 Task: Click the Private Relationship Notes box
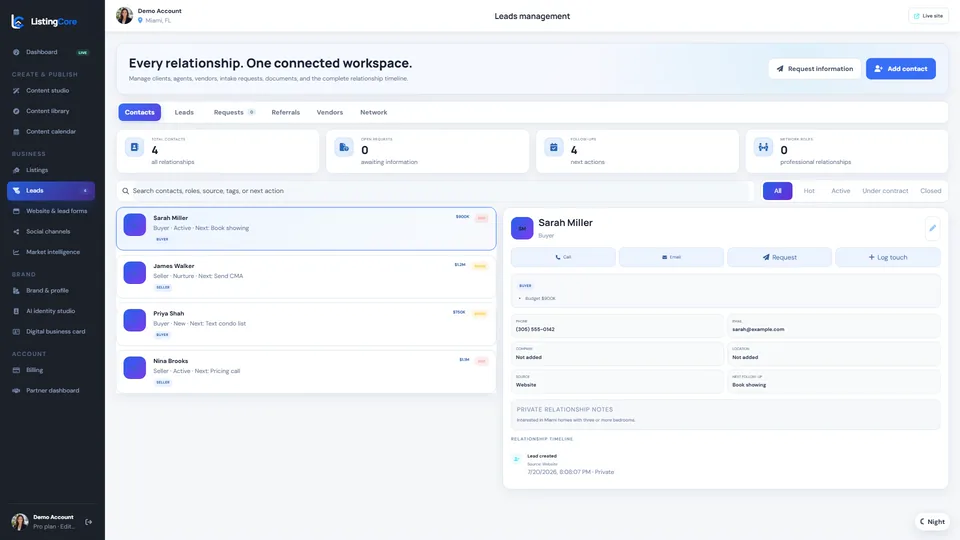pyautogui.click(x=726, y=414)
